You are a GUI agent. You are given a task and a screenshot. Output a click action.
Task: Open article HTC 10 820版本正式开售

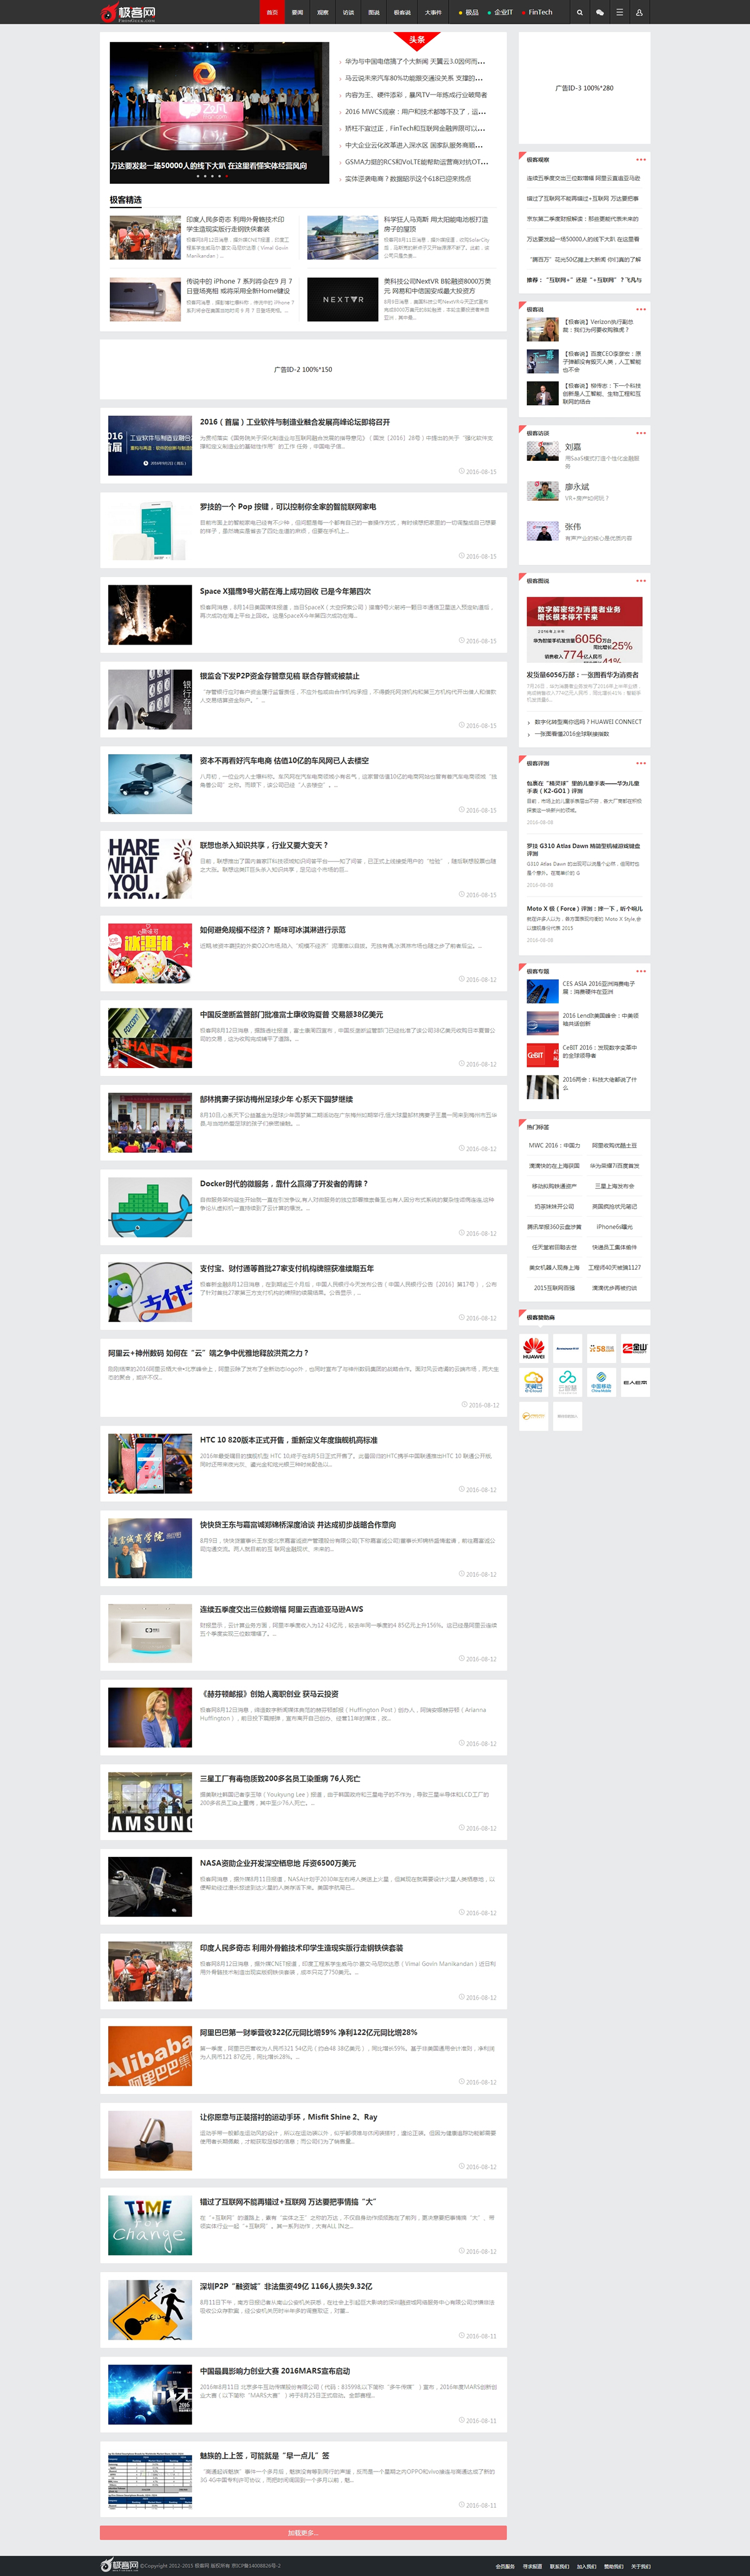pyautogui.click(x=288, y=1440)
